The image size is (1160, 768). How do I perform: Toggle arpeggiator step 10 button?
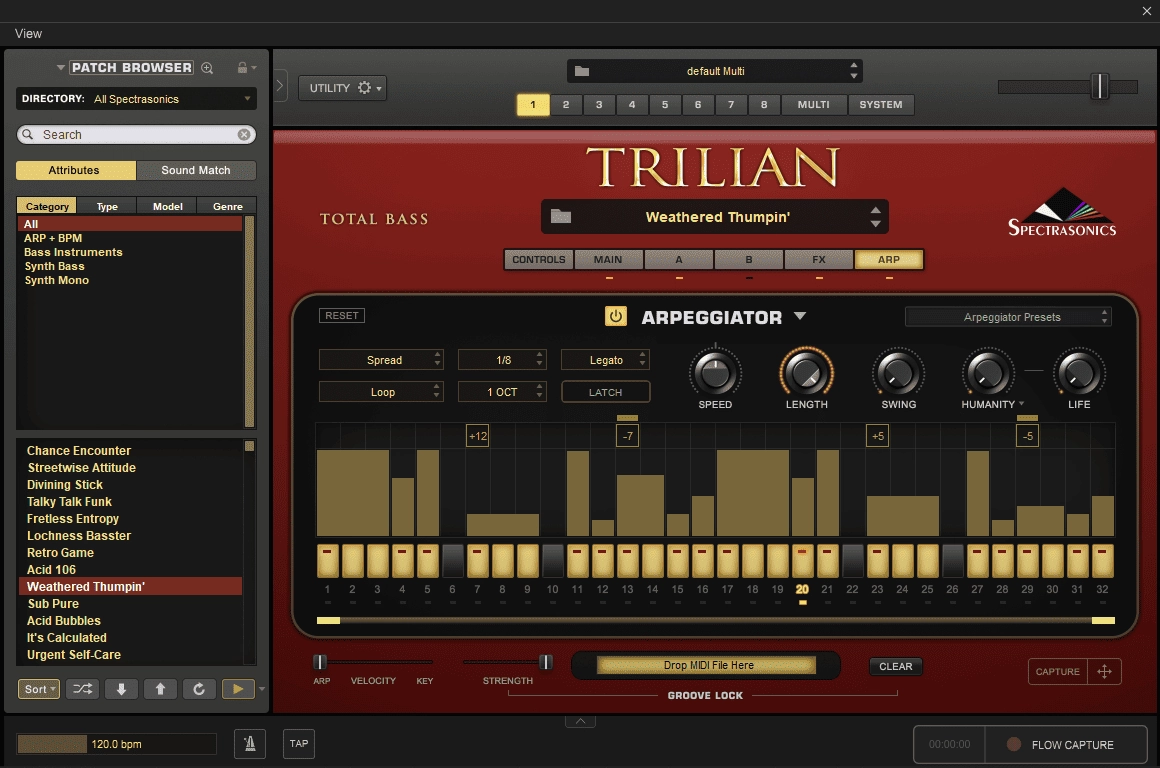[x=553, y=561]
